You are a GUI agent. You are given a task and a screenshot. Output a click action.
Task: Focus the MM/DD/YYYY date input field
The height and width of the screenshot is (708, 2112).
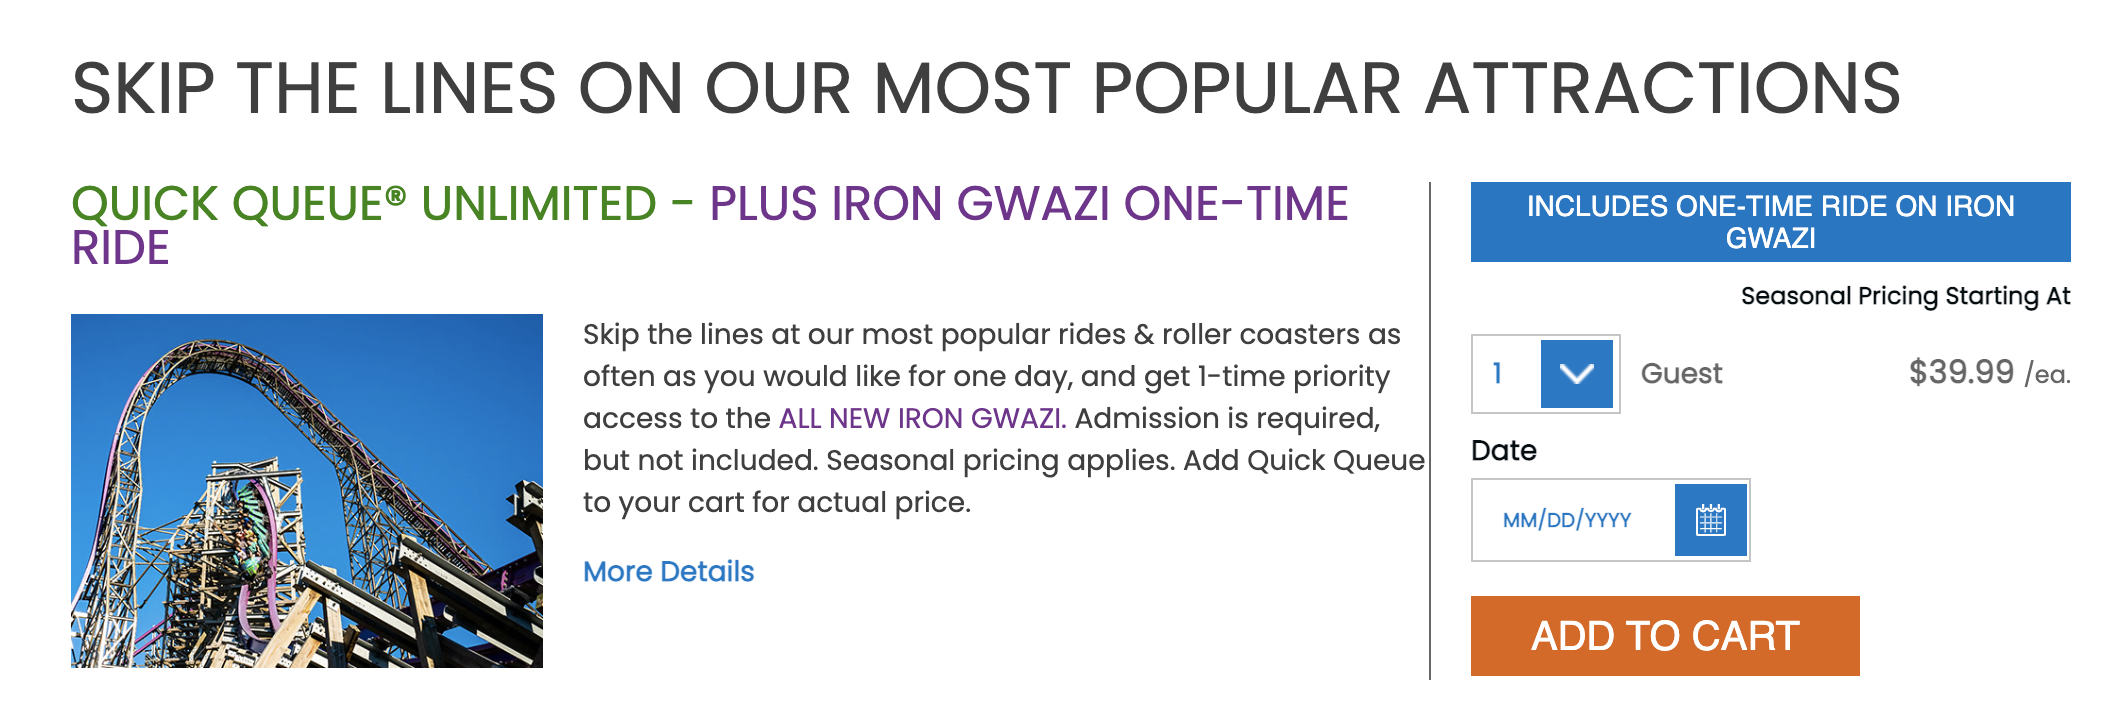point(1574,520)
